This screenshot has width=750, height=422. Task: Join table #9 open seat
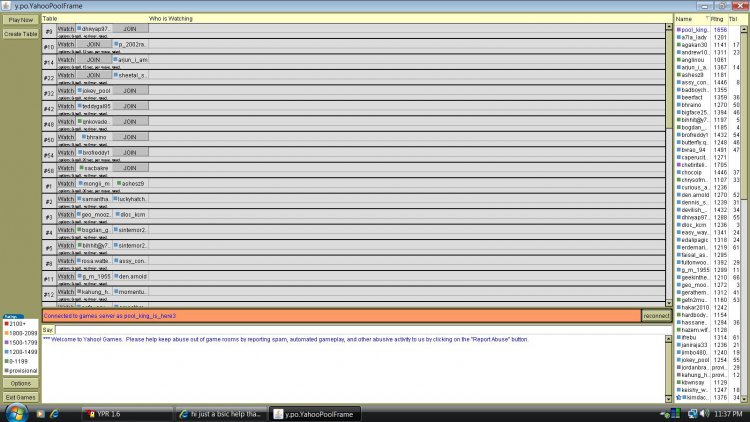click(130, 29)
